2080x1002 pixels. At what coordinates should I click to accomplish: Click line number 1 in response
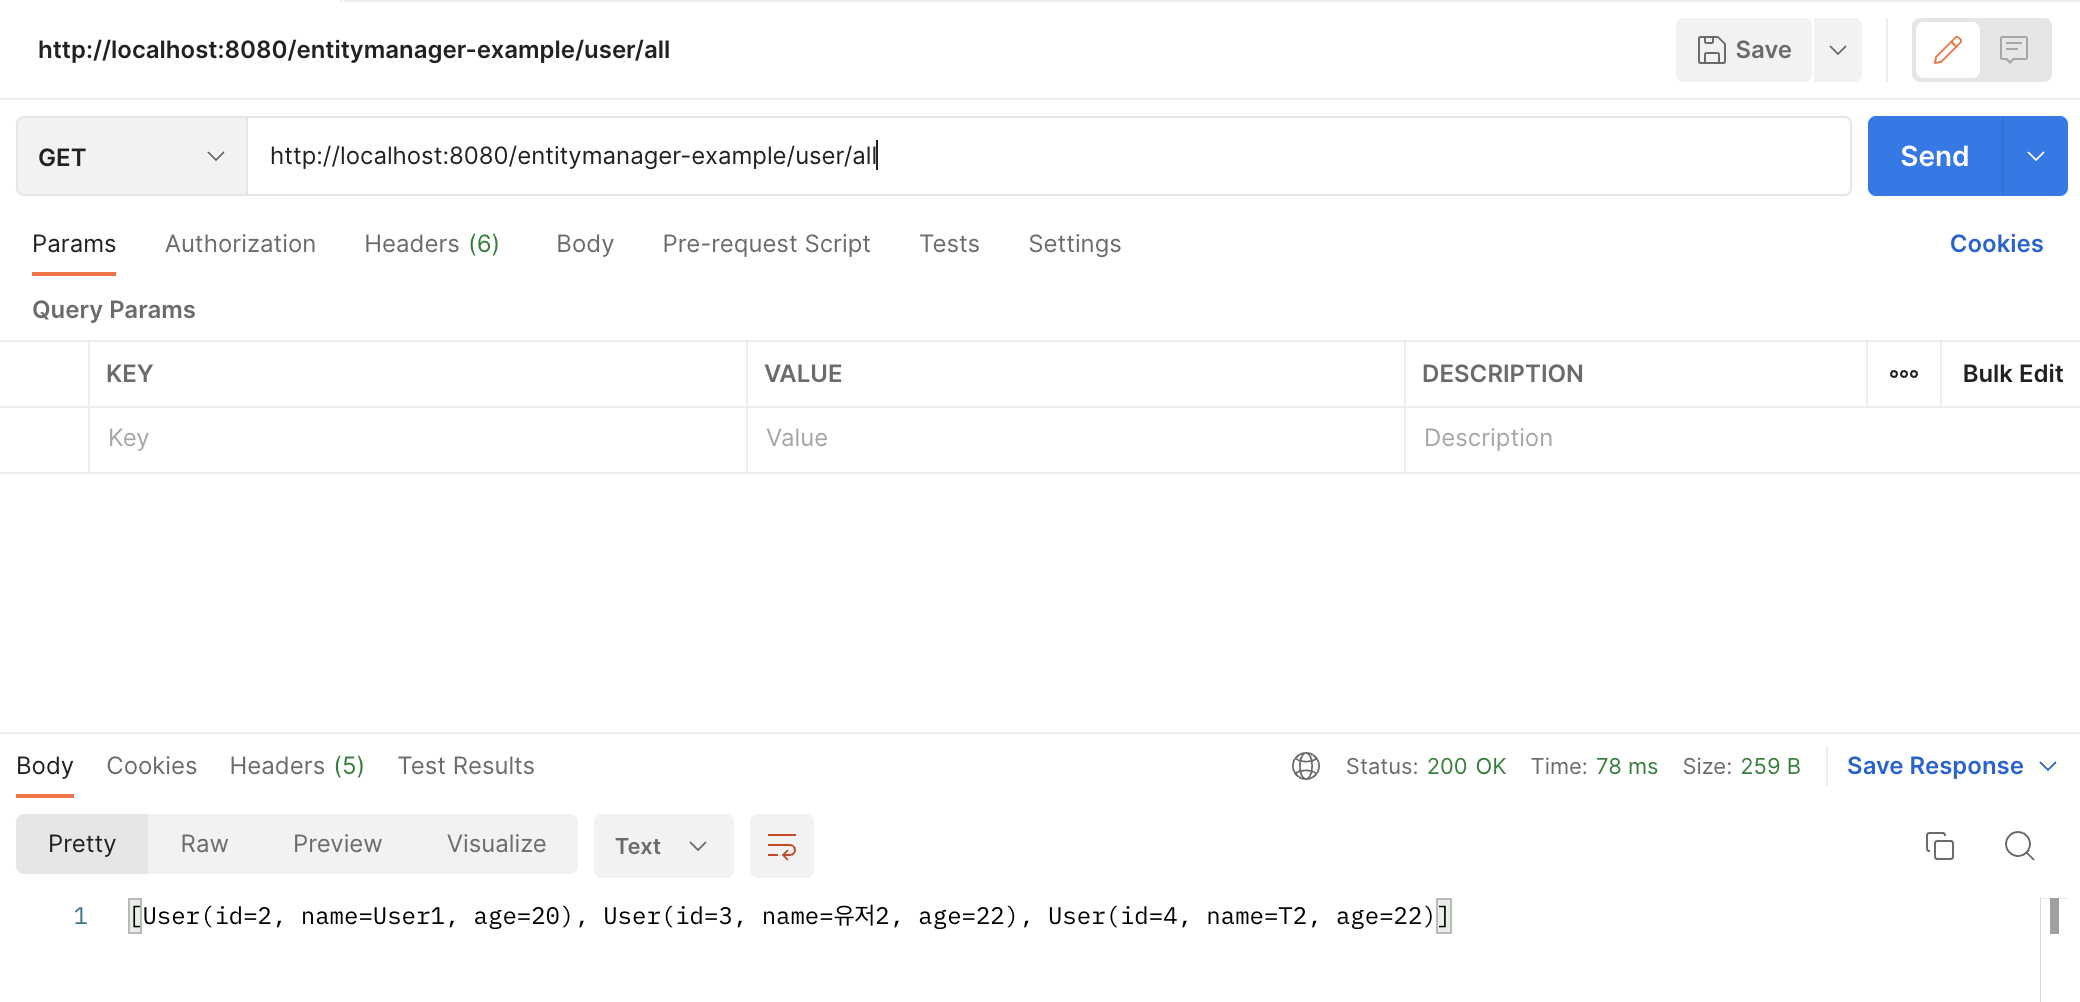click(x=80, y=916)
